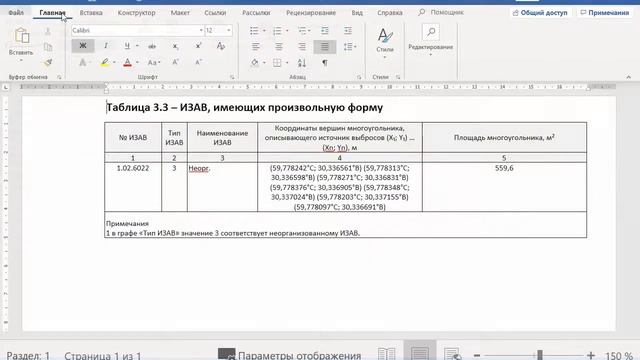Switch to Web Layout view icon
This screenshot has height=360, width=640.
coord(452,353)
